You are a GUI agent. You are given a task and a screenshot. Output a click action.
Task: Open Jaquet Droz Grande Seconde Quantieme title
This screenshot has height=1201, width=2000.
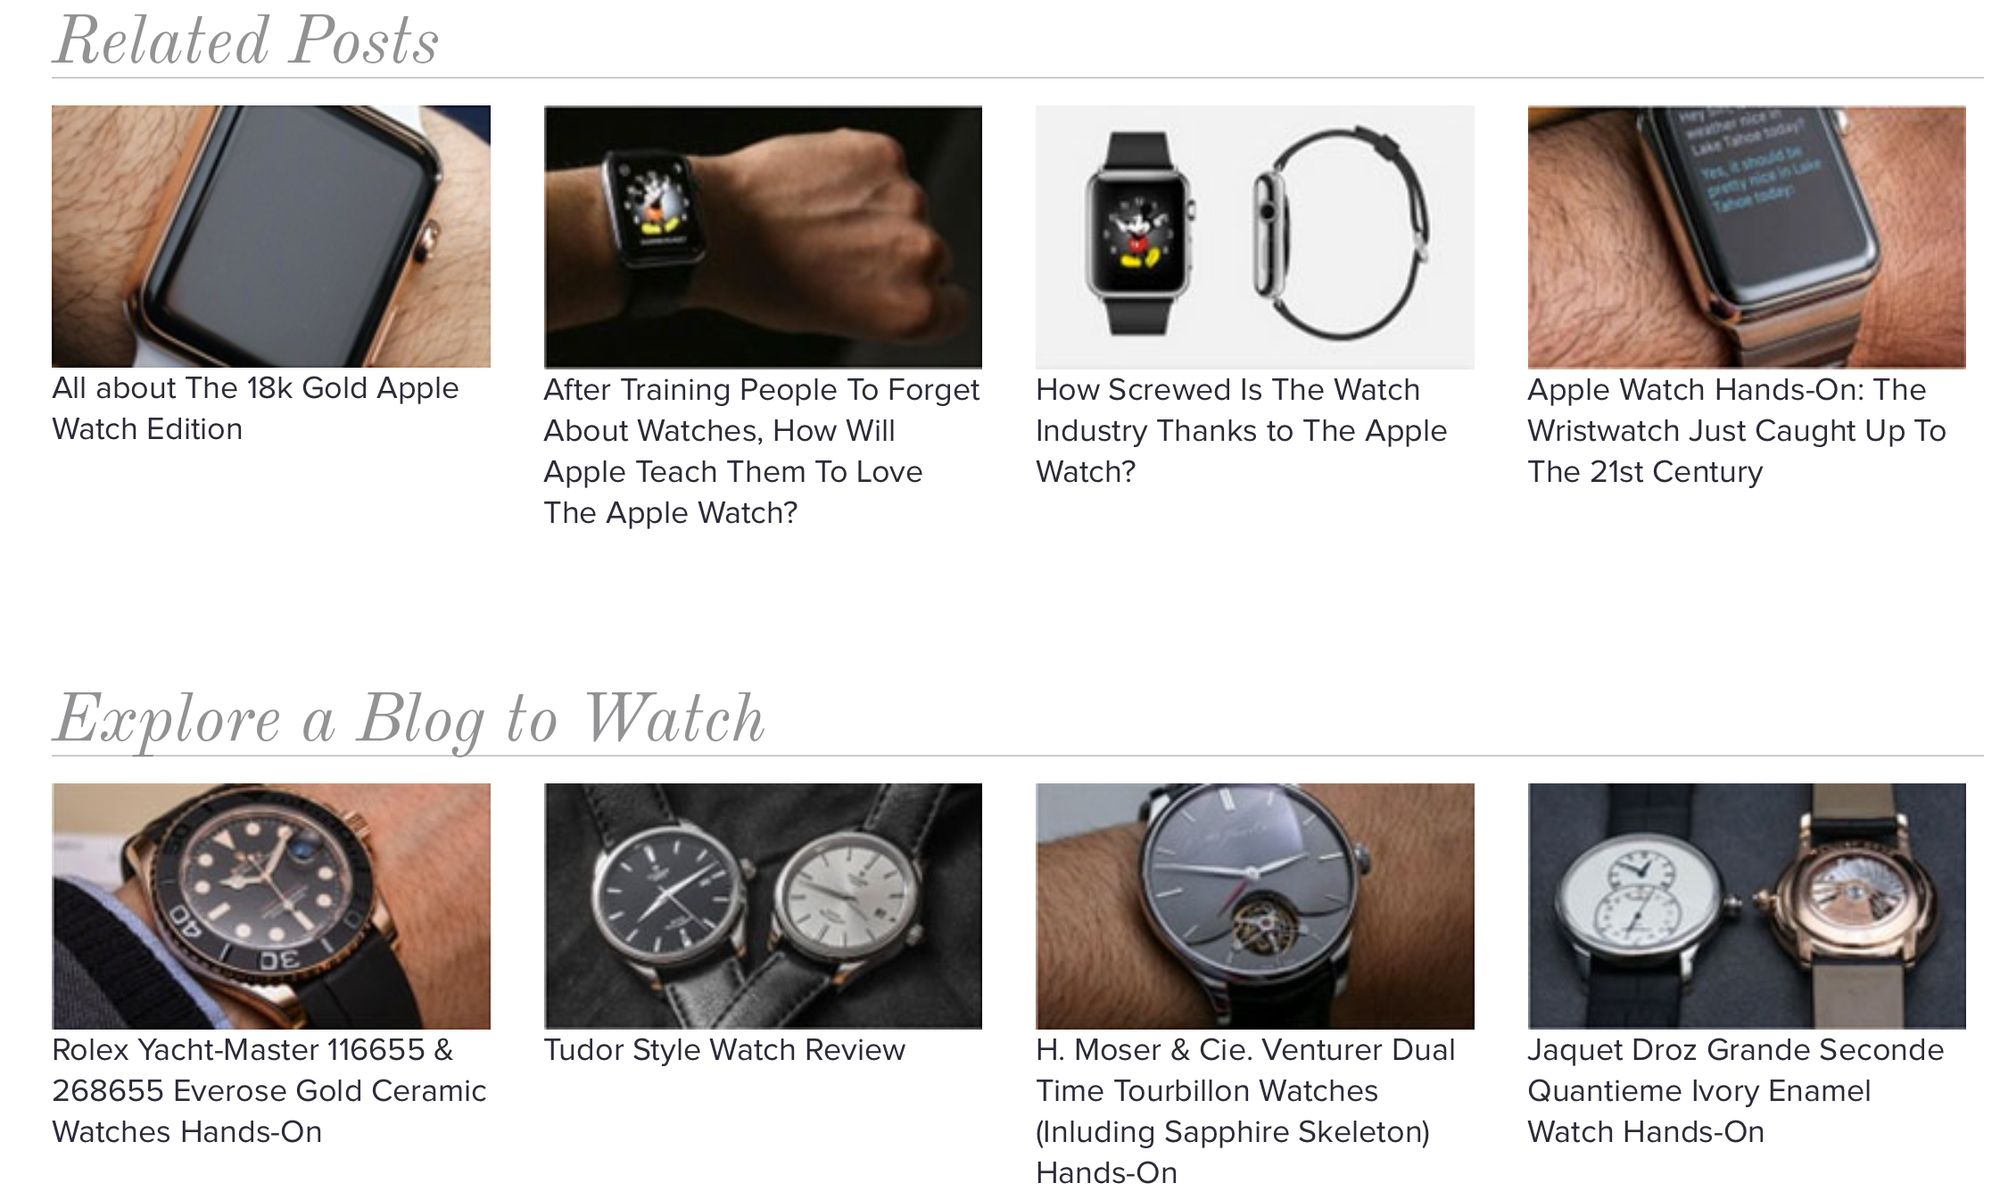[1735, 1091]
